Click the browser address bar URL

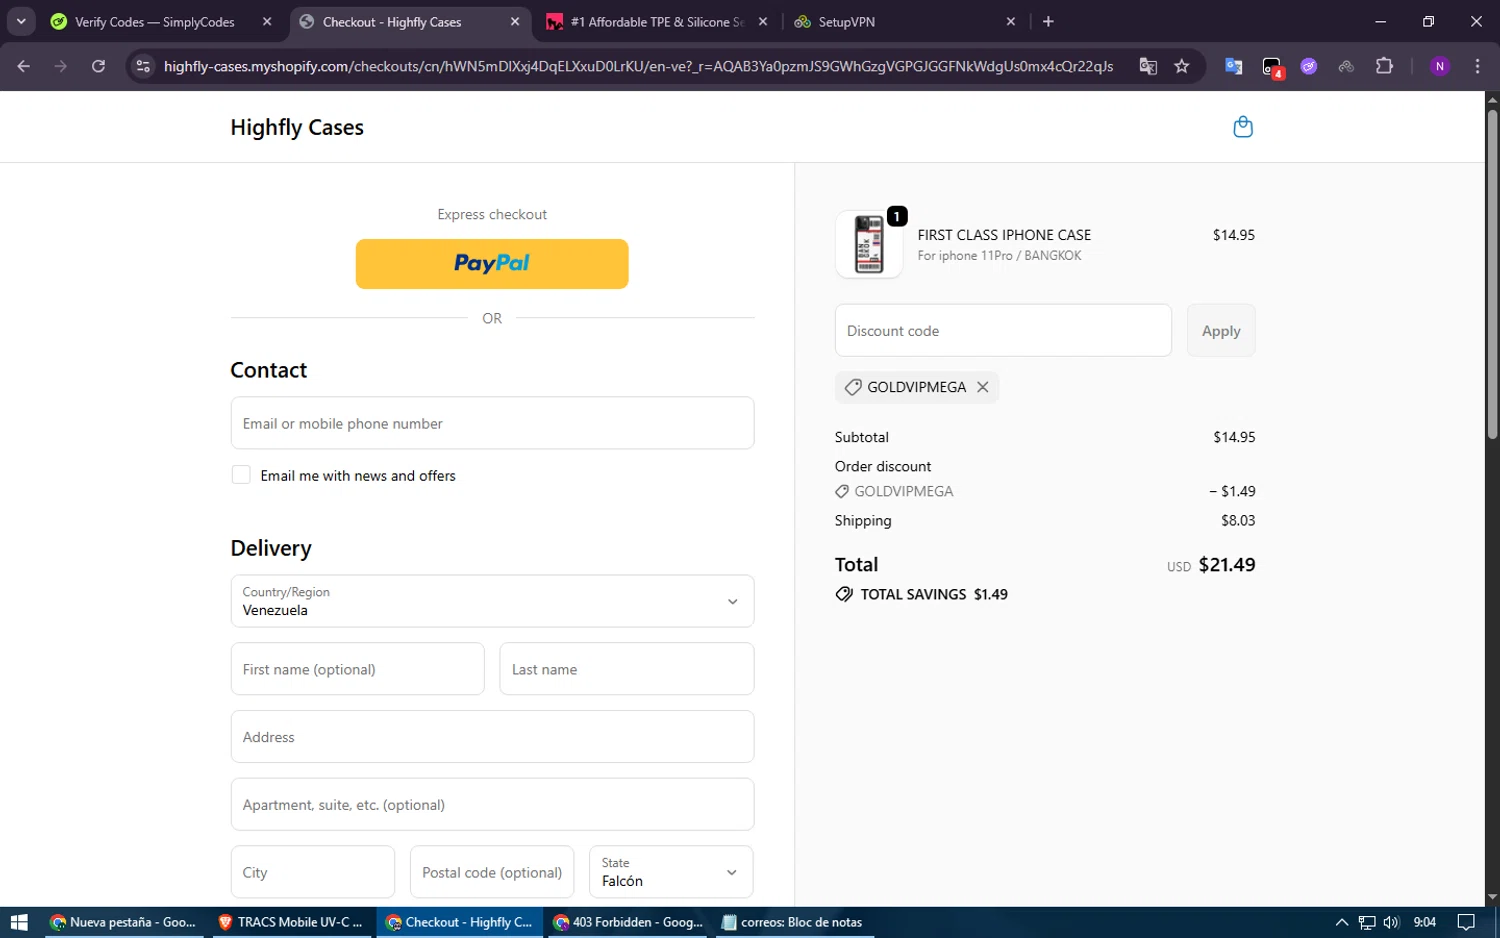[x=638, y=66]
